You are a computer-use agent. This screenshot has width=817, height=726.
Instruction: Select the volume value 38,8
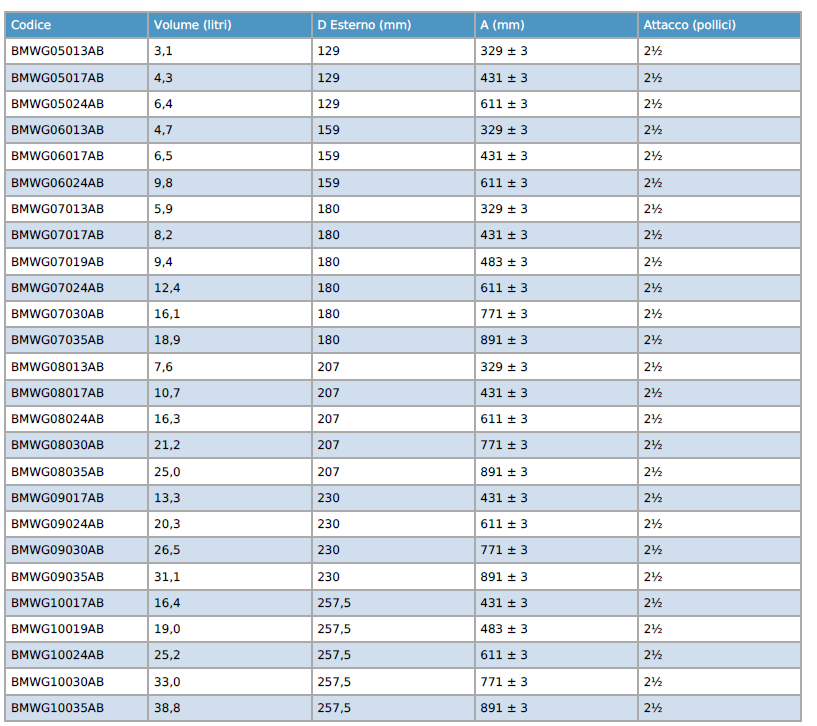167,708
